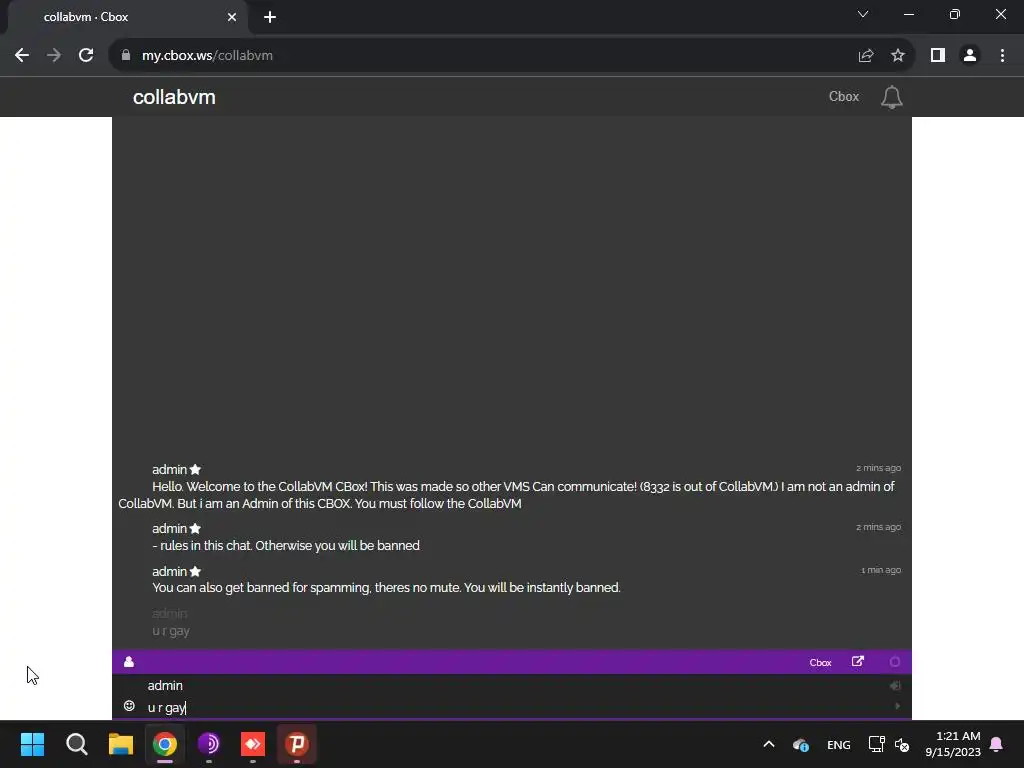Open Tor Browser from the taskbar
This screenshot has width=1024, height=768.
[209, 744]
